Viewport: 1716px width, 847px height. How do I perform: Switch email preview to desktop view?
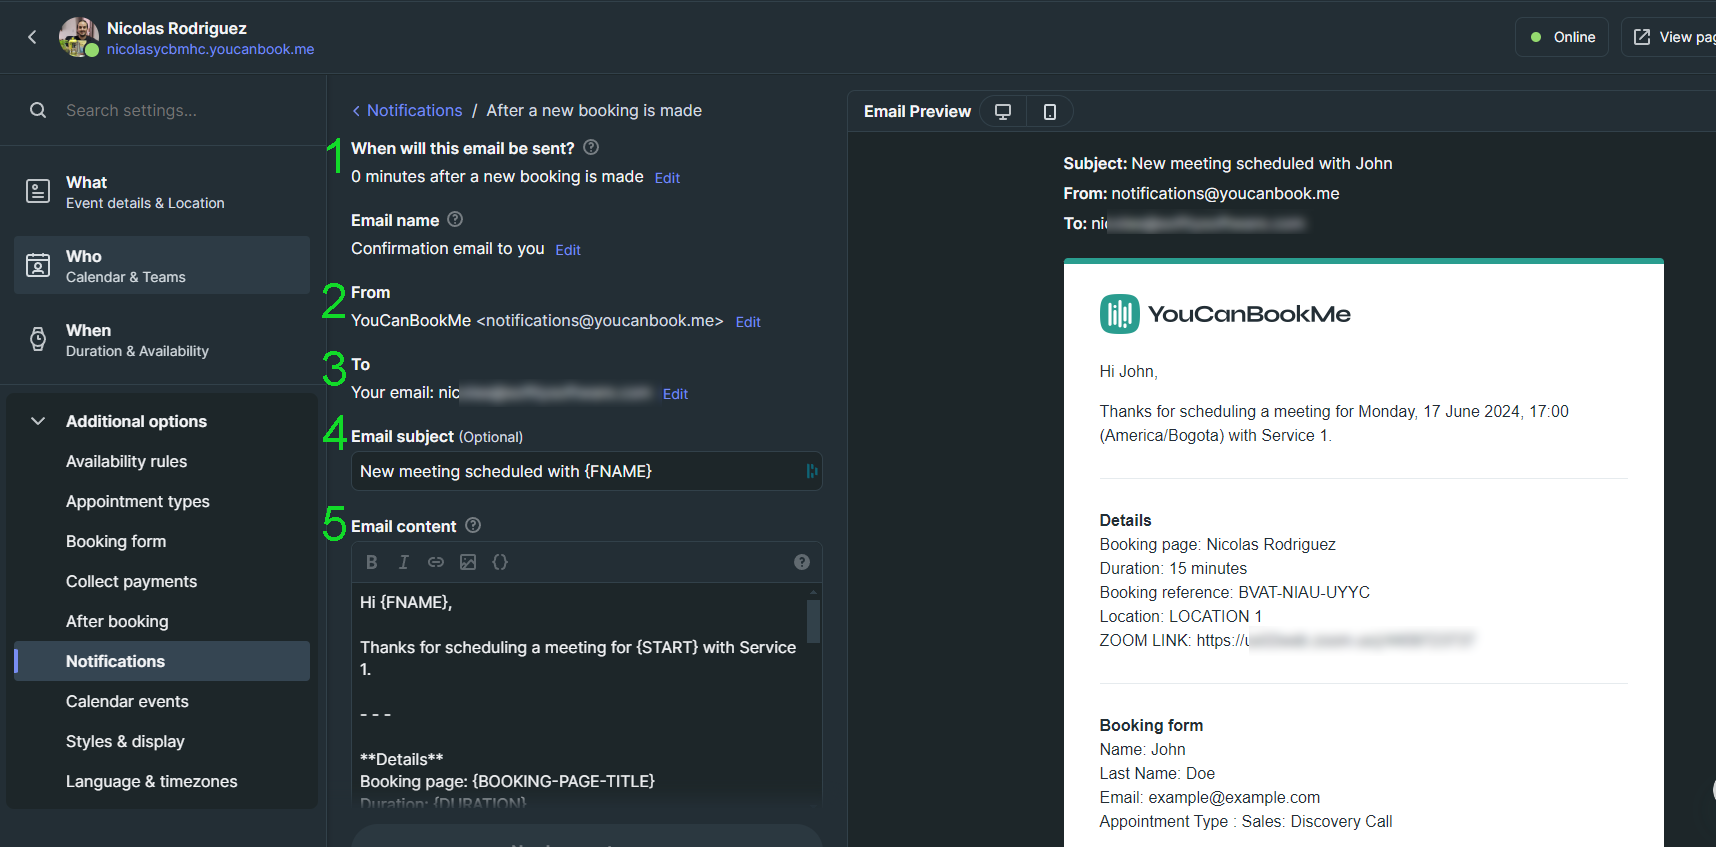point(1003,111)
